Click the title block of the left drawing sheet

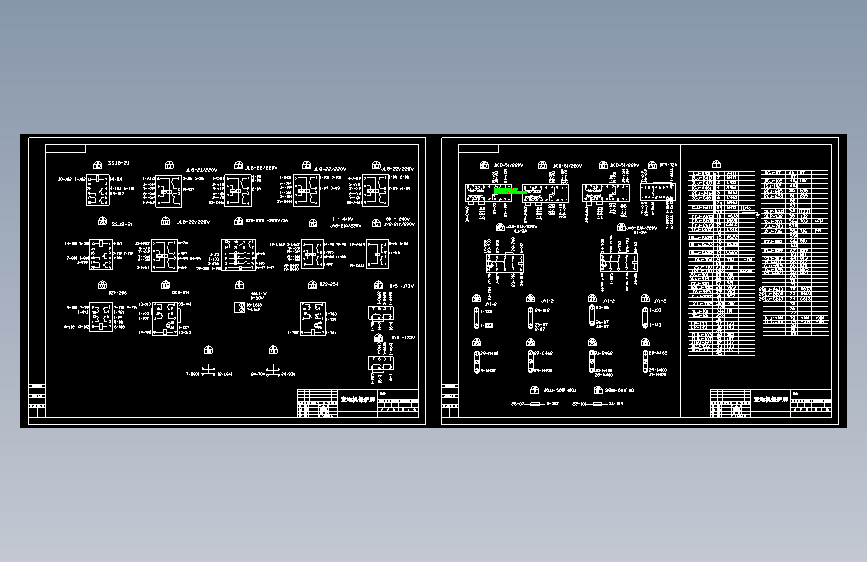[358, 403]
